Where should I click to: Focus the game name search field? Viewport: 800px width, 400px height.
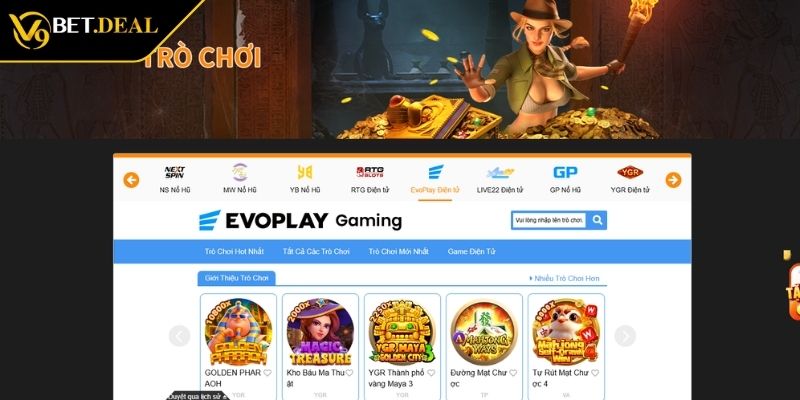549,220
